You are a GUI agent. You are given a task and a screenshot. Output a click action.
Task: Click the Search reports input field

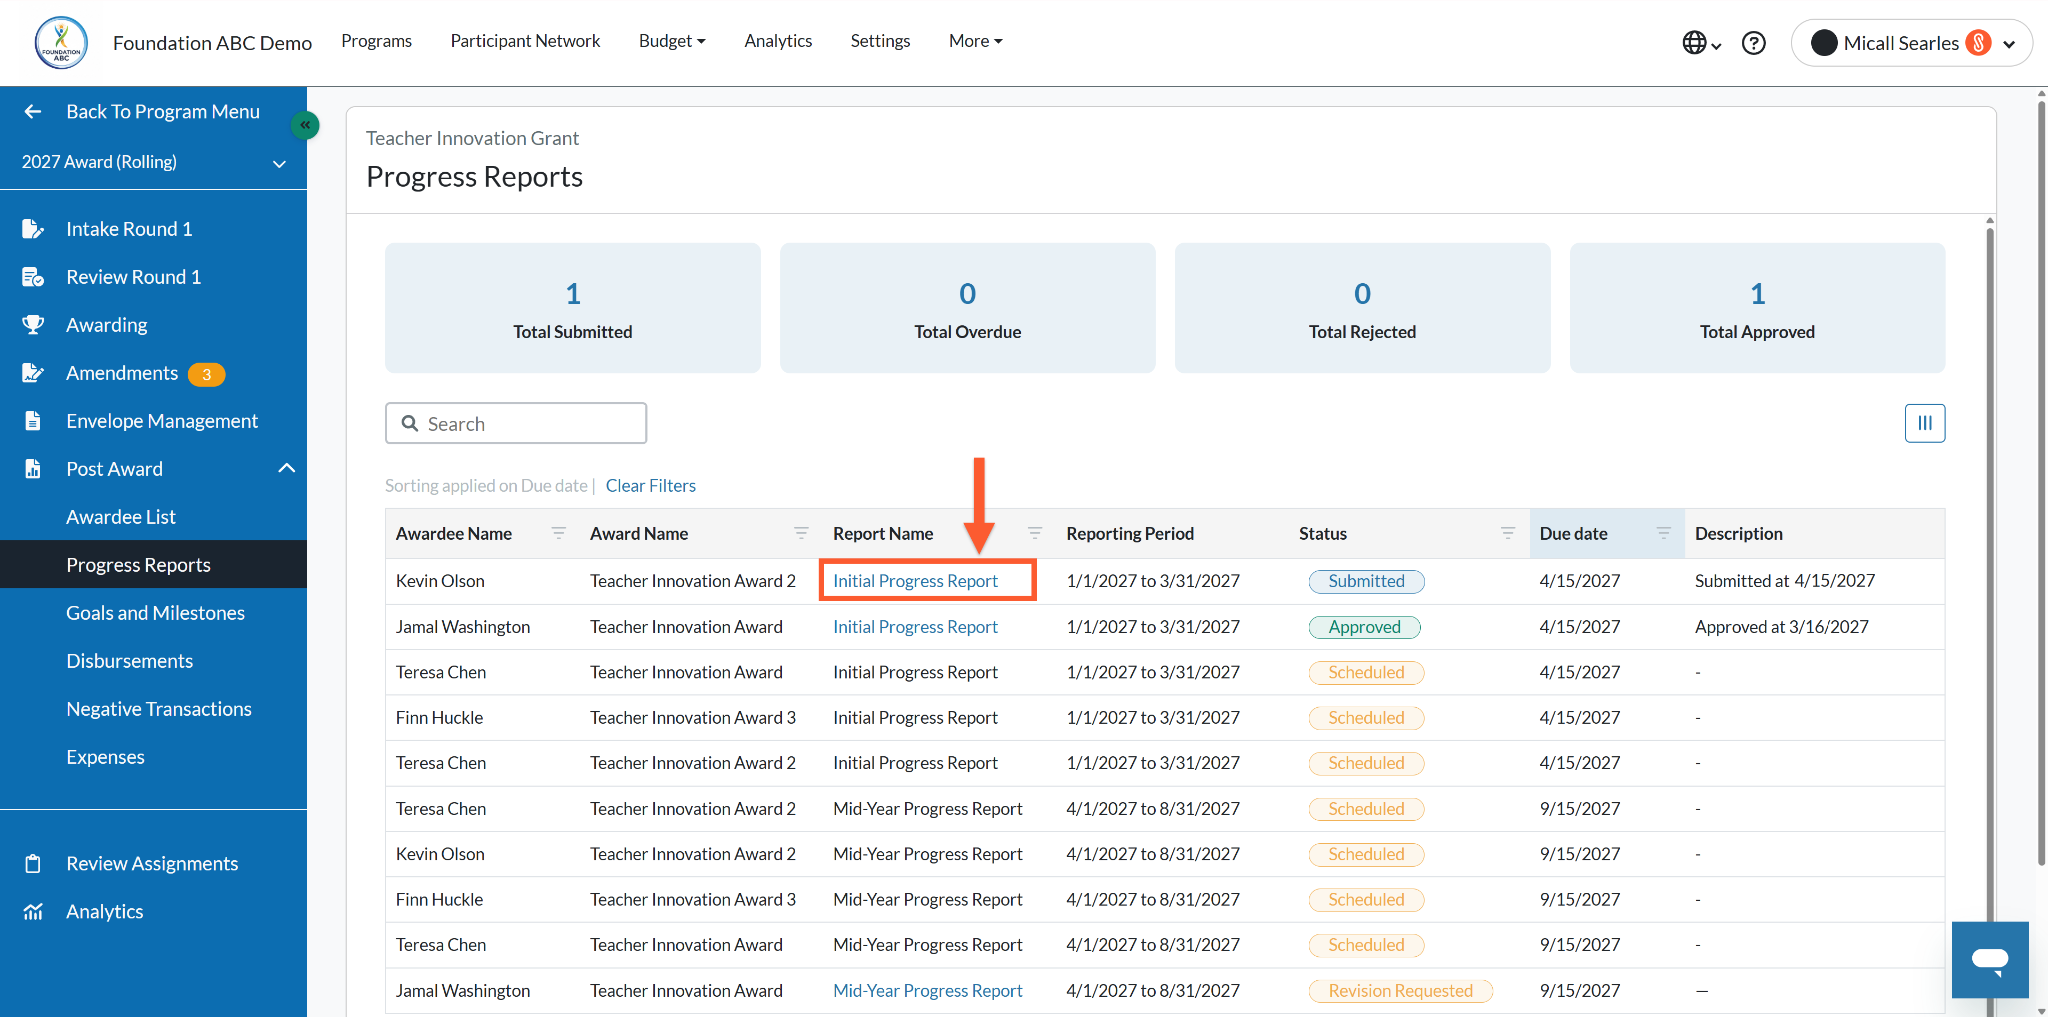pyautogui.click(x=516, y=423)
